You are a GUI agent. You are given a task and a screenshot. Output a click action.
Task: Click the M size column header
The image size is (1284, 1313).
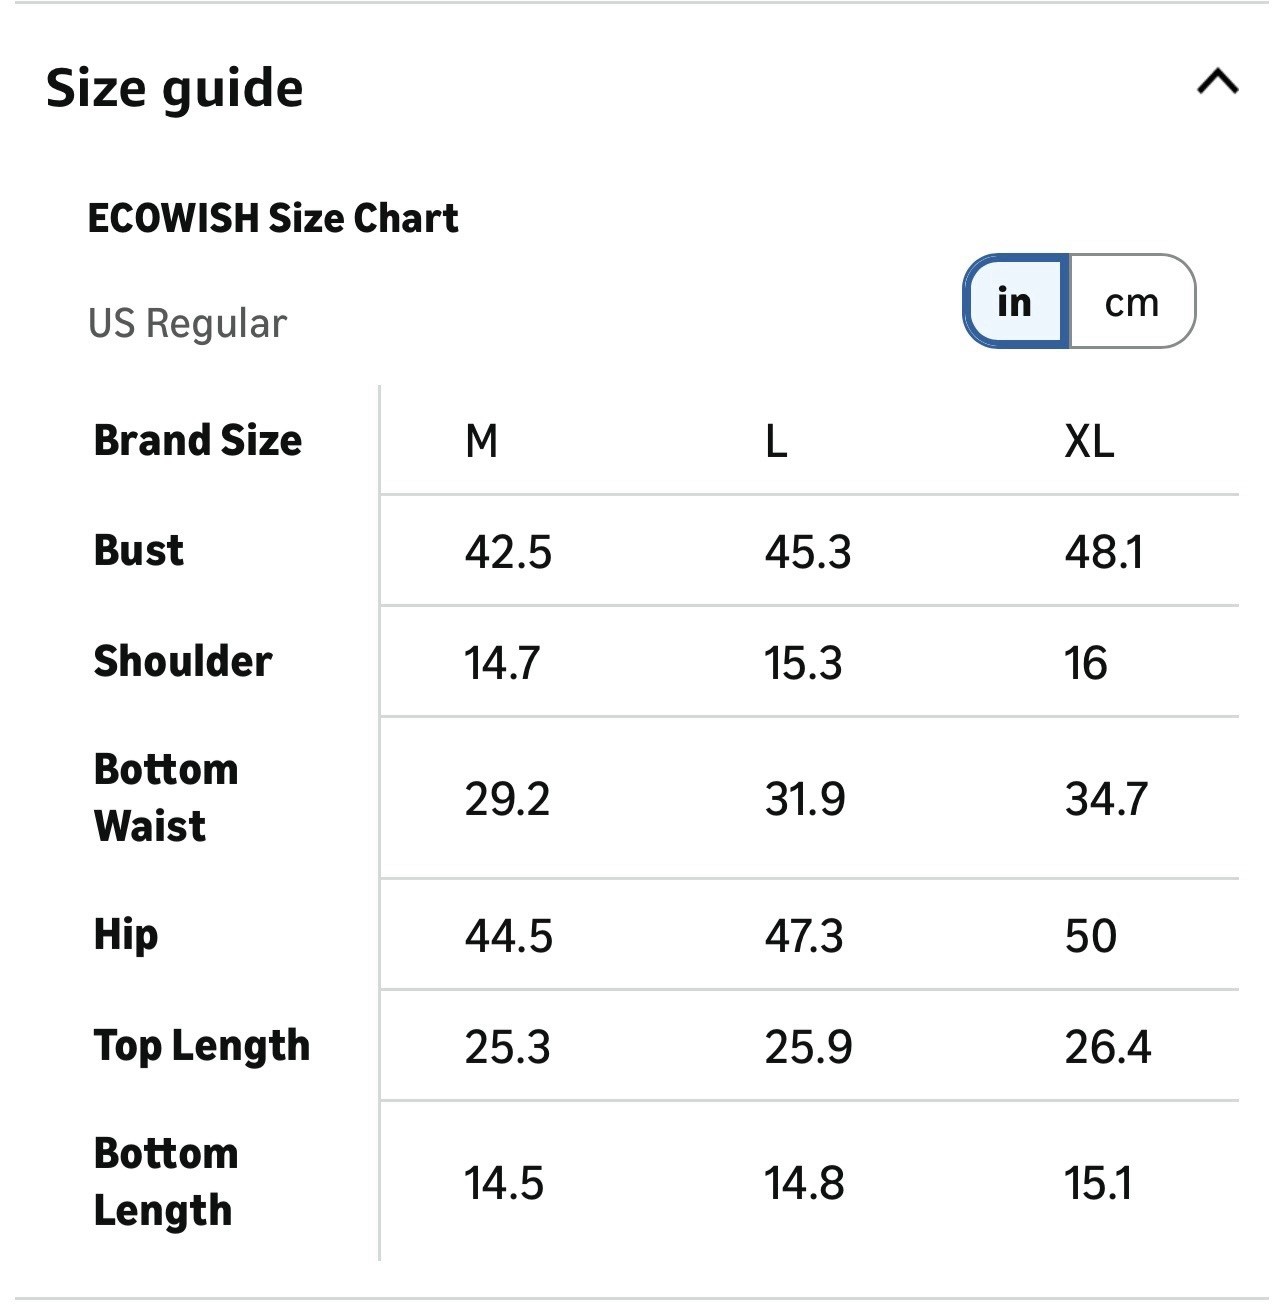[482, 441]
